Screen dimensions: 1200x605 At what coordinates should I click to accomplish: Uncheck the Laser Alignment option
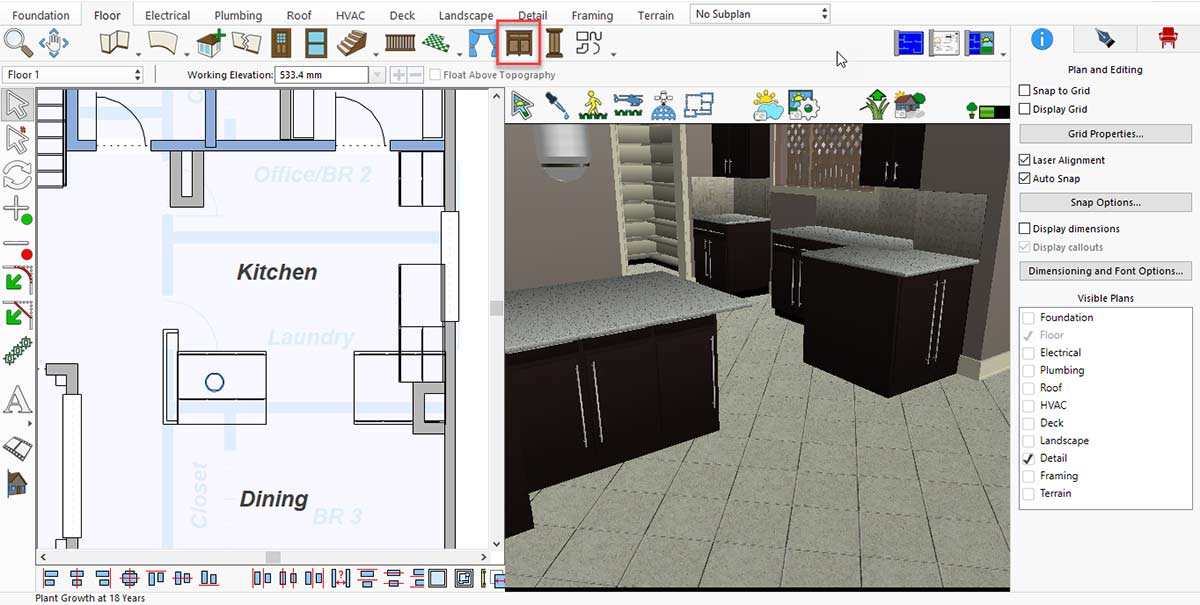(x=1025, y=160)
